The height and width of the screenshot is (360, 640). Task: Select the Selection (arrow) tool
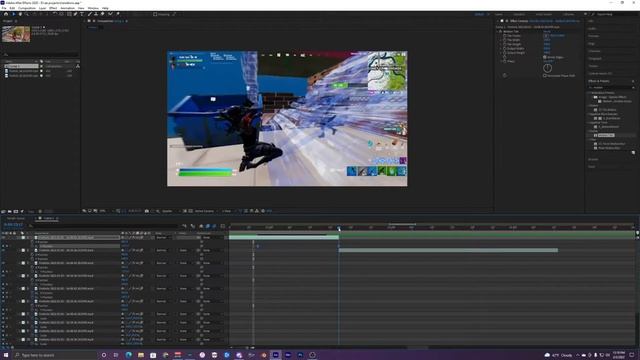click(x=13, y=14)
